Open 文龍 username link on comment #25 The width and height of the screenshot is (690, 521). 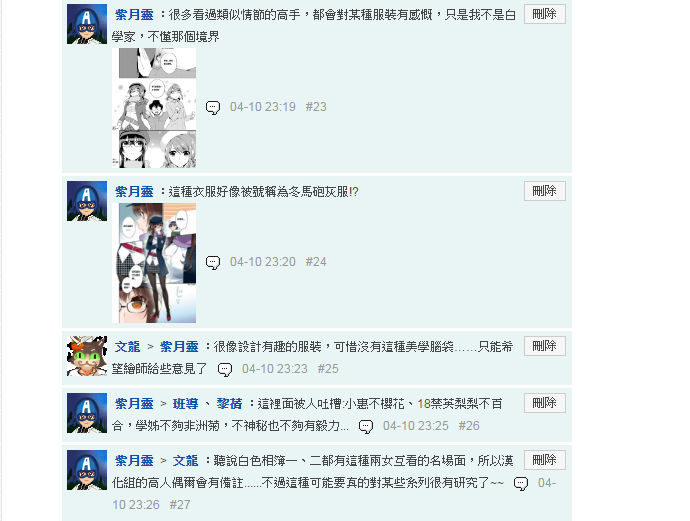[x=127, y=347]
